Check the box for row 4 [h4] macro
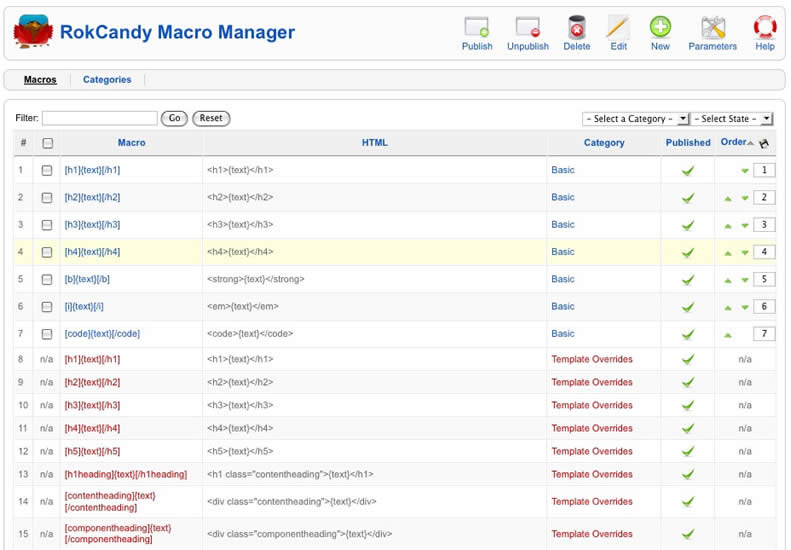Viewport: 791px width, 550px height. point(47,252)
